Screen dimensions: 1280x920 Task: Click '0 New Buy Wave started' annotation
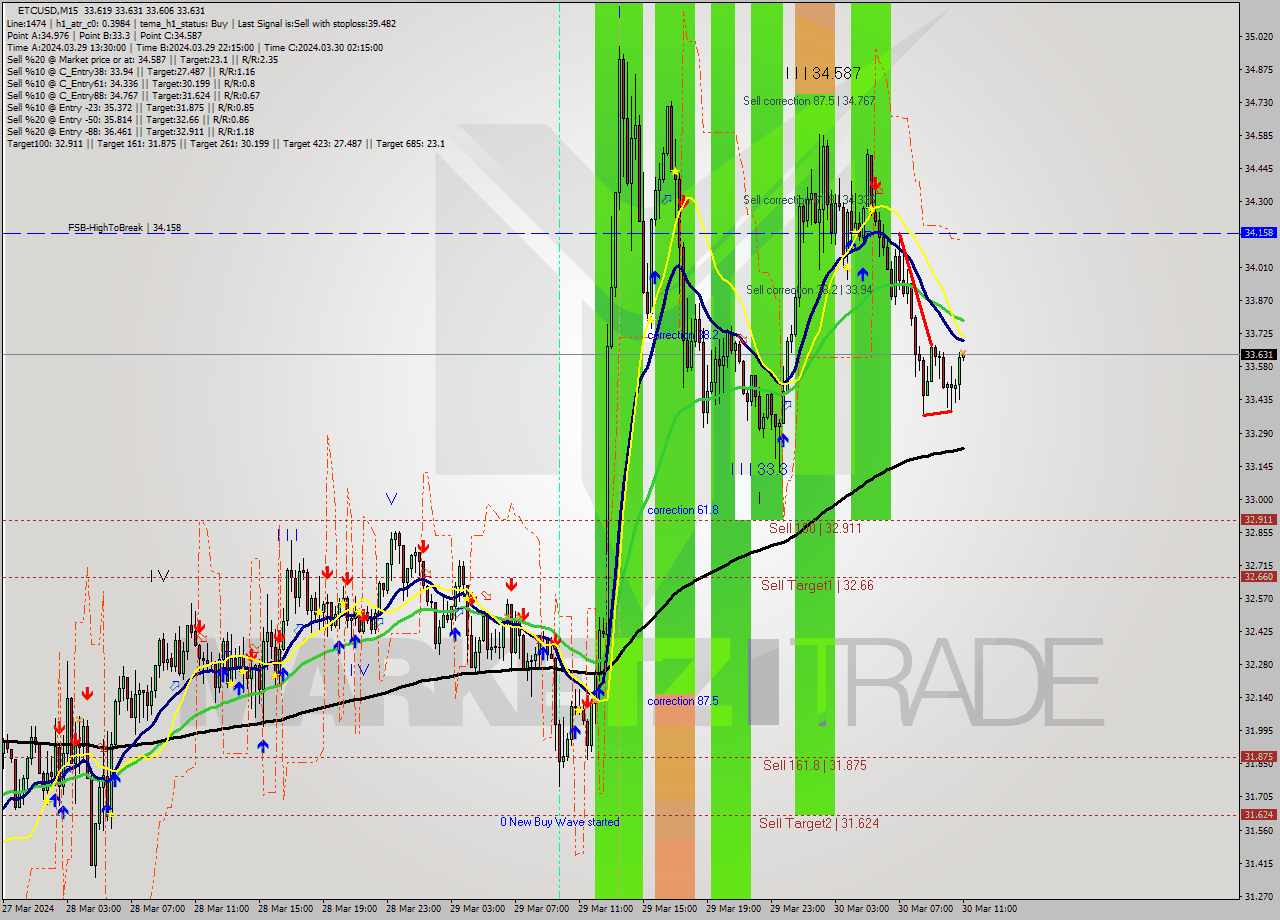560,822
